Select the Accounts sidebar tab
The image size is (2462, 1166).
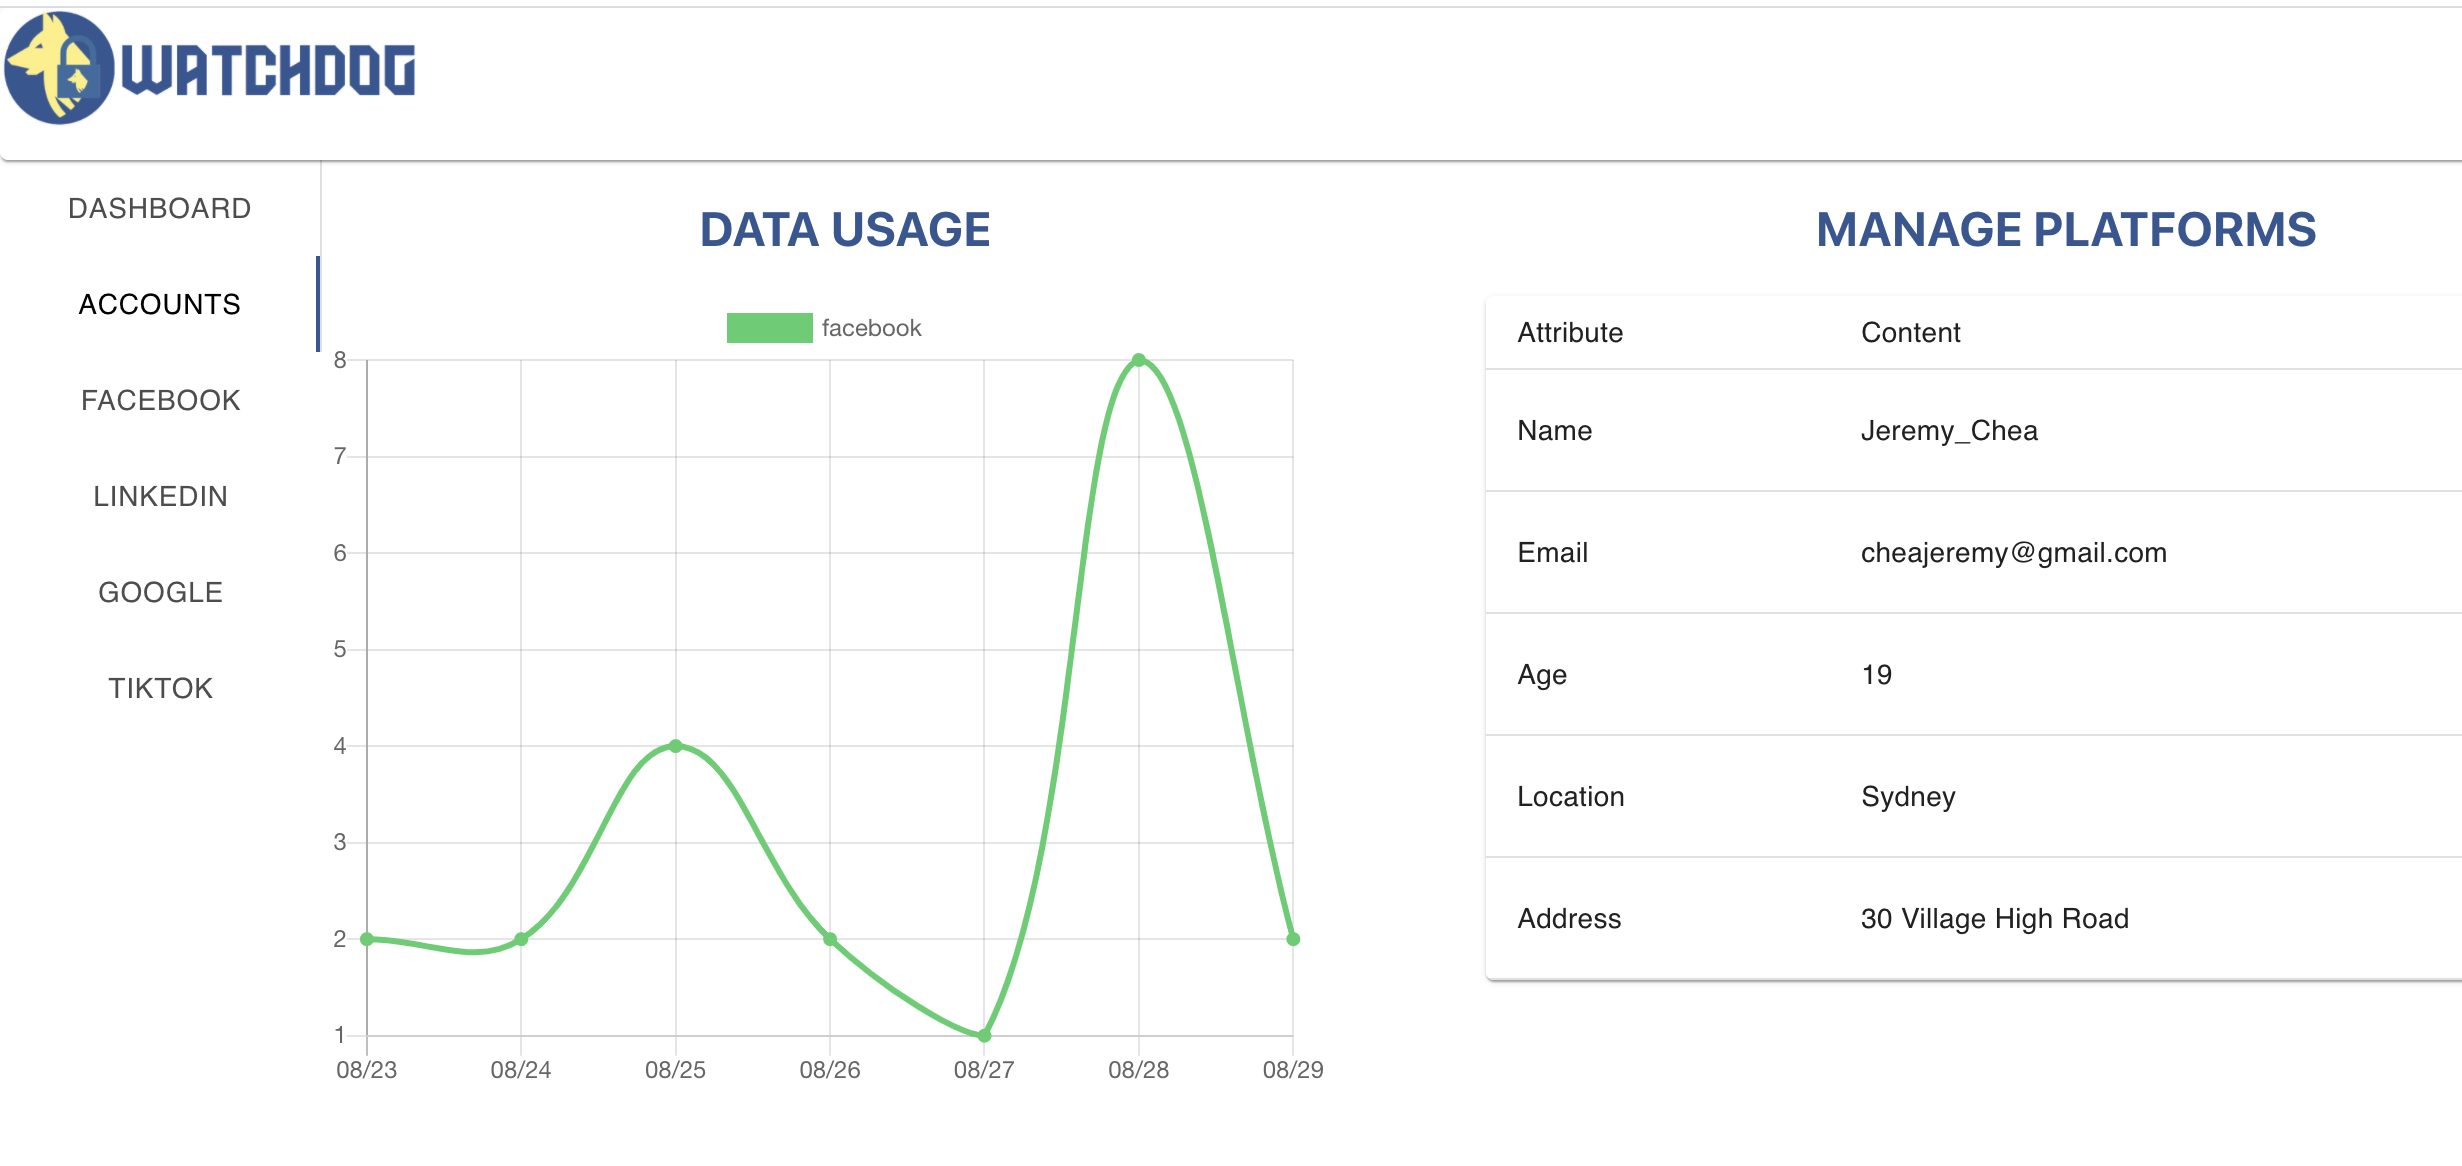coord(160,304)
